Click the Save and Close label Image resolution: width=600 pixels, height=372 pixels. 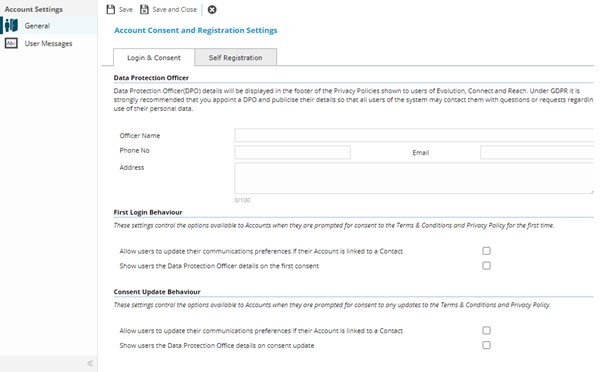174,10
